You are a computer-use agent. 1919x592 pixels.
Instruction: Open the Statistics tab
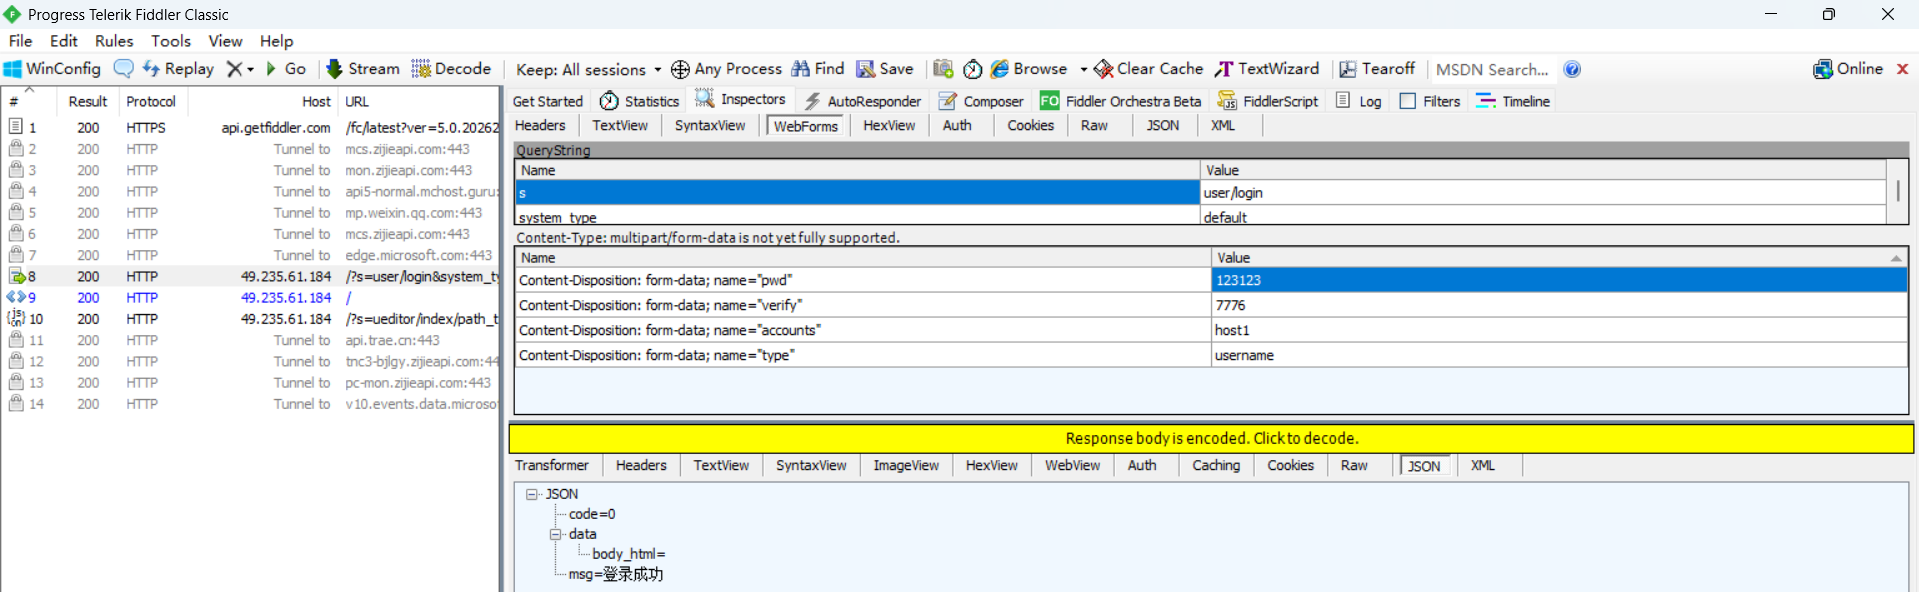click(639, 101)
